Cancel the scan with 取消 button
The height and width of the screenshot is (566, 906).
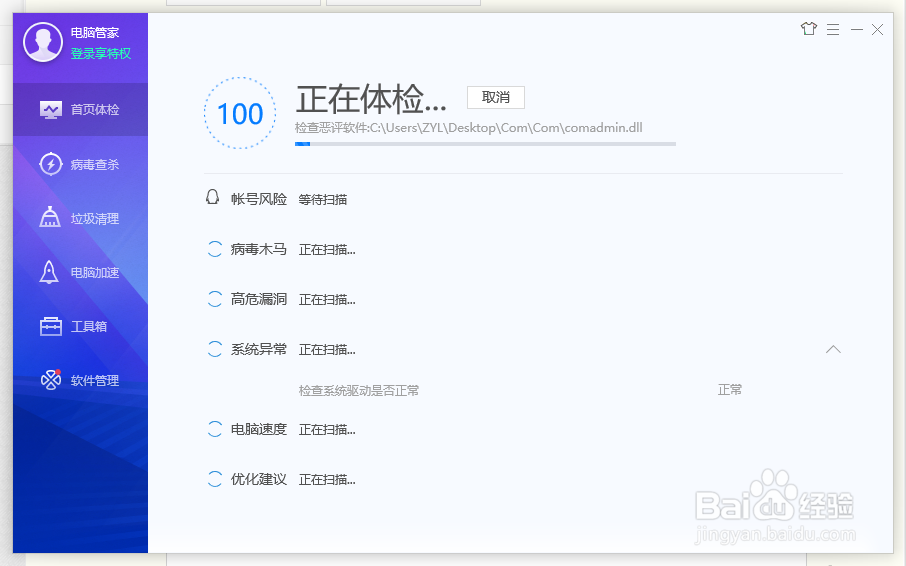[x=496, y=98]
